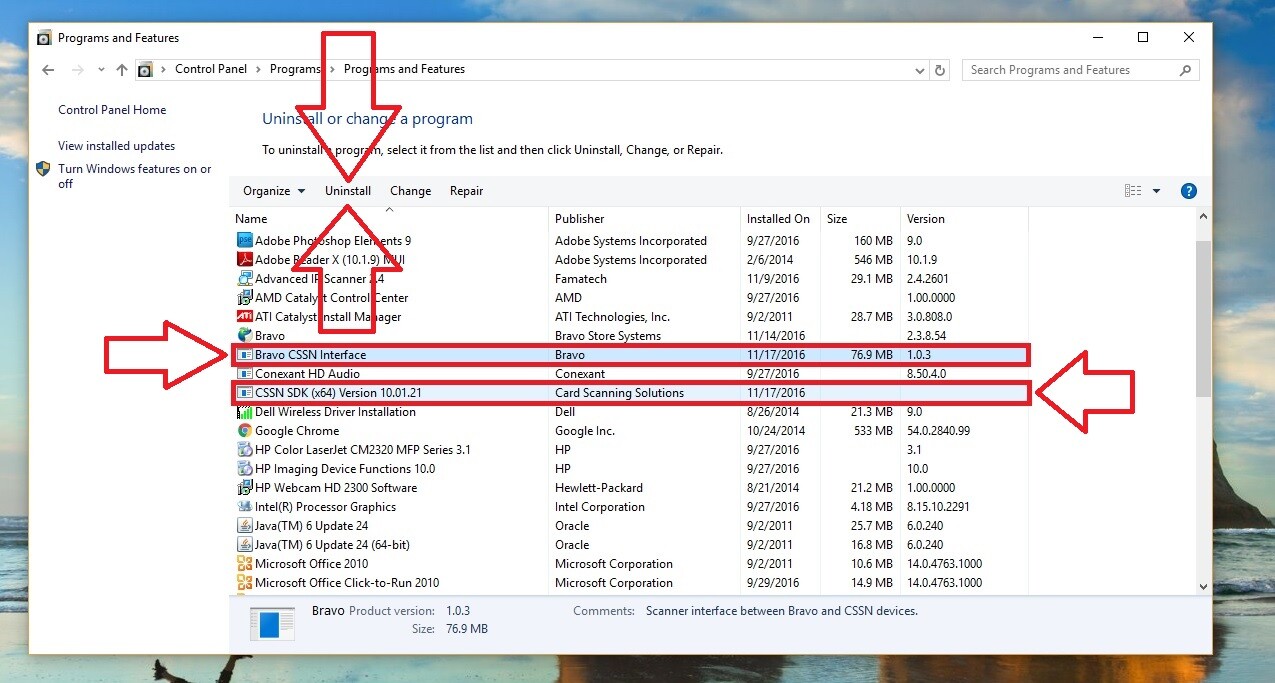Click the 8.15.10.2291 version cell
This screenshot has width=1275, height=683.
pos(938,507)
